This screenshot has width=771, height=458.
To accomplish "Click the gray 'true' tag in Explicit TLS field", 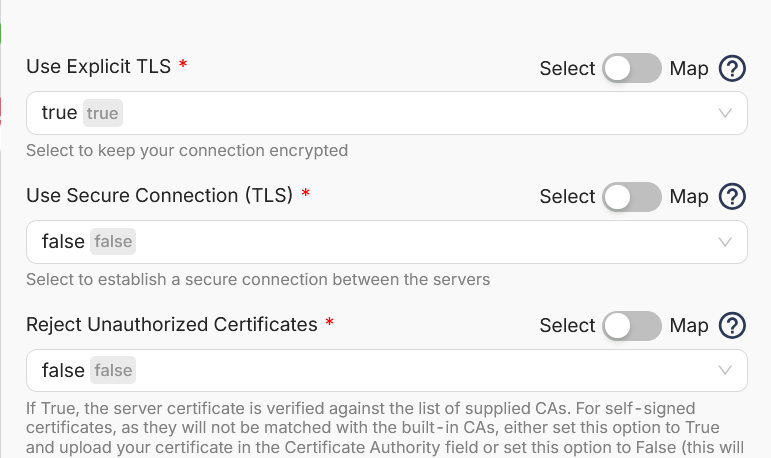I will coord(103,113).
